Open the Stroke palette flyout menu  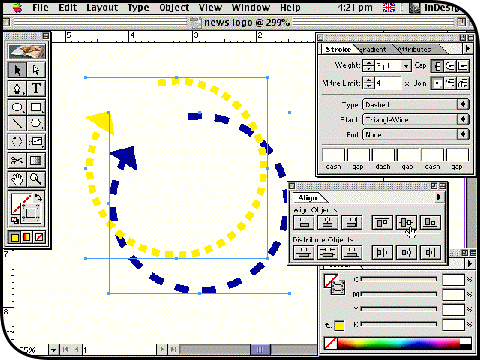[468, 49]
